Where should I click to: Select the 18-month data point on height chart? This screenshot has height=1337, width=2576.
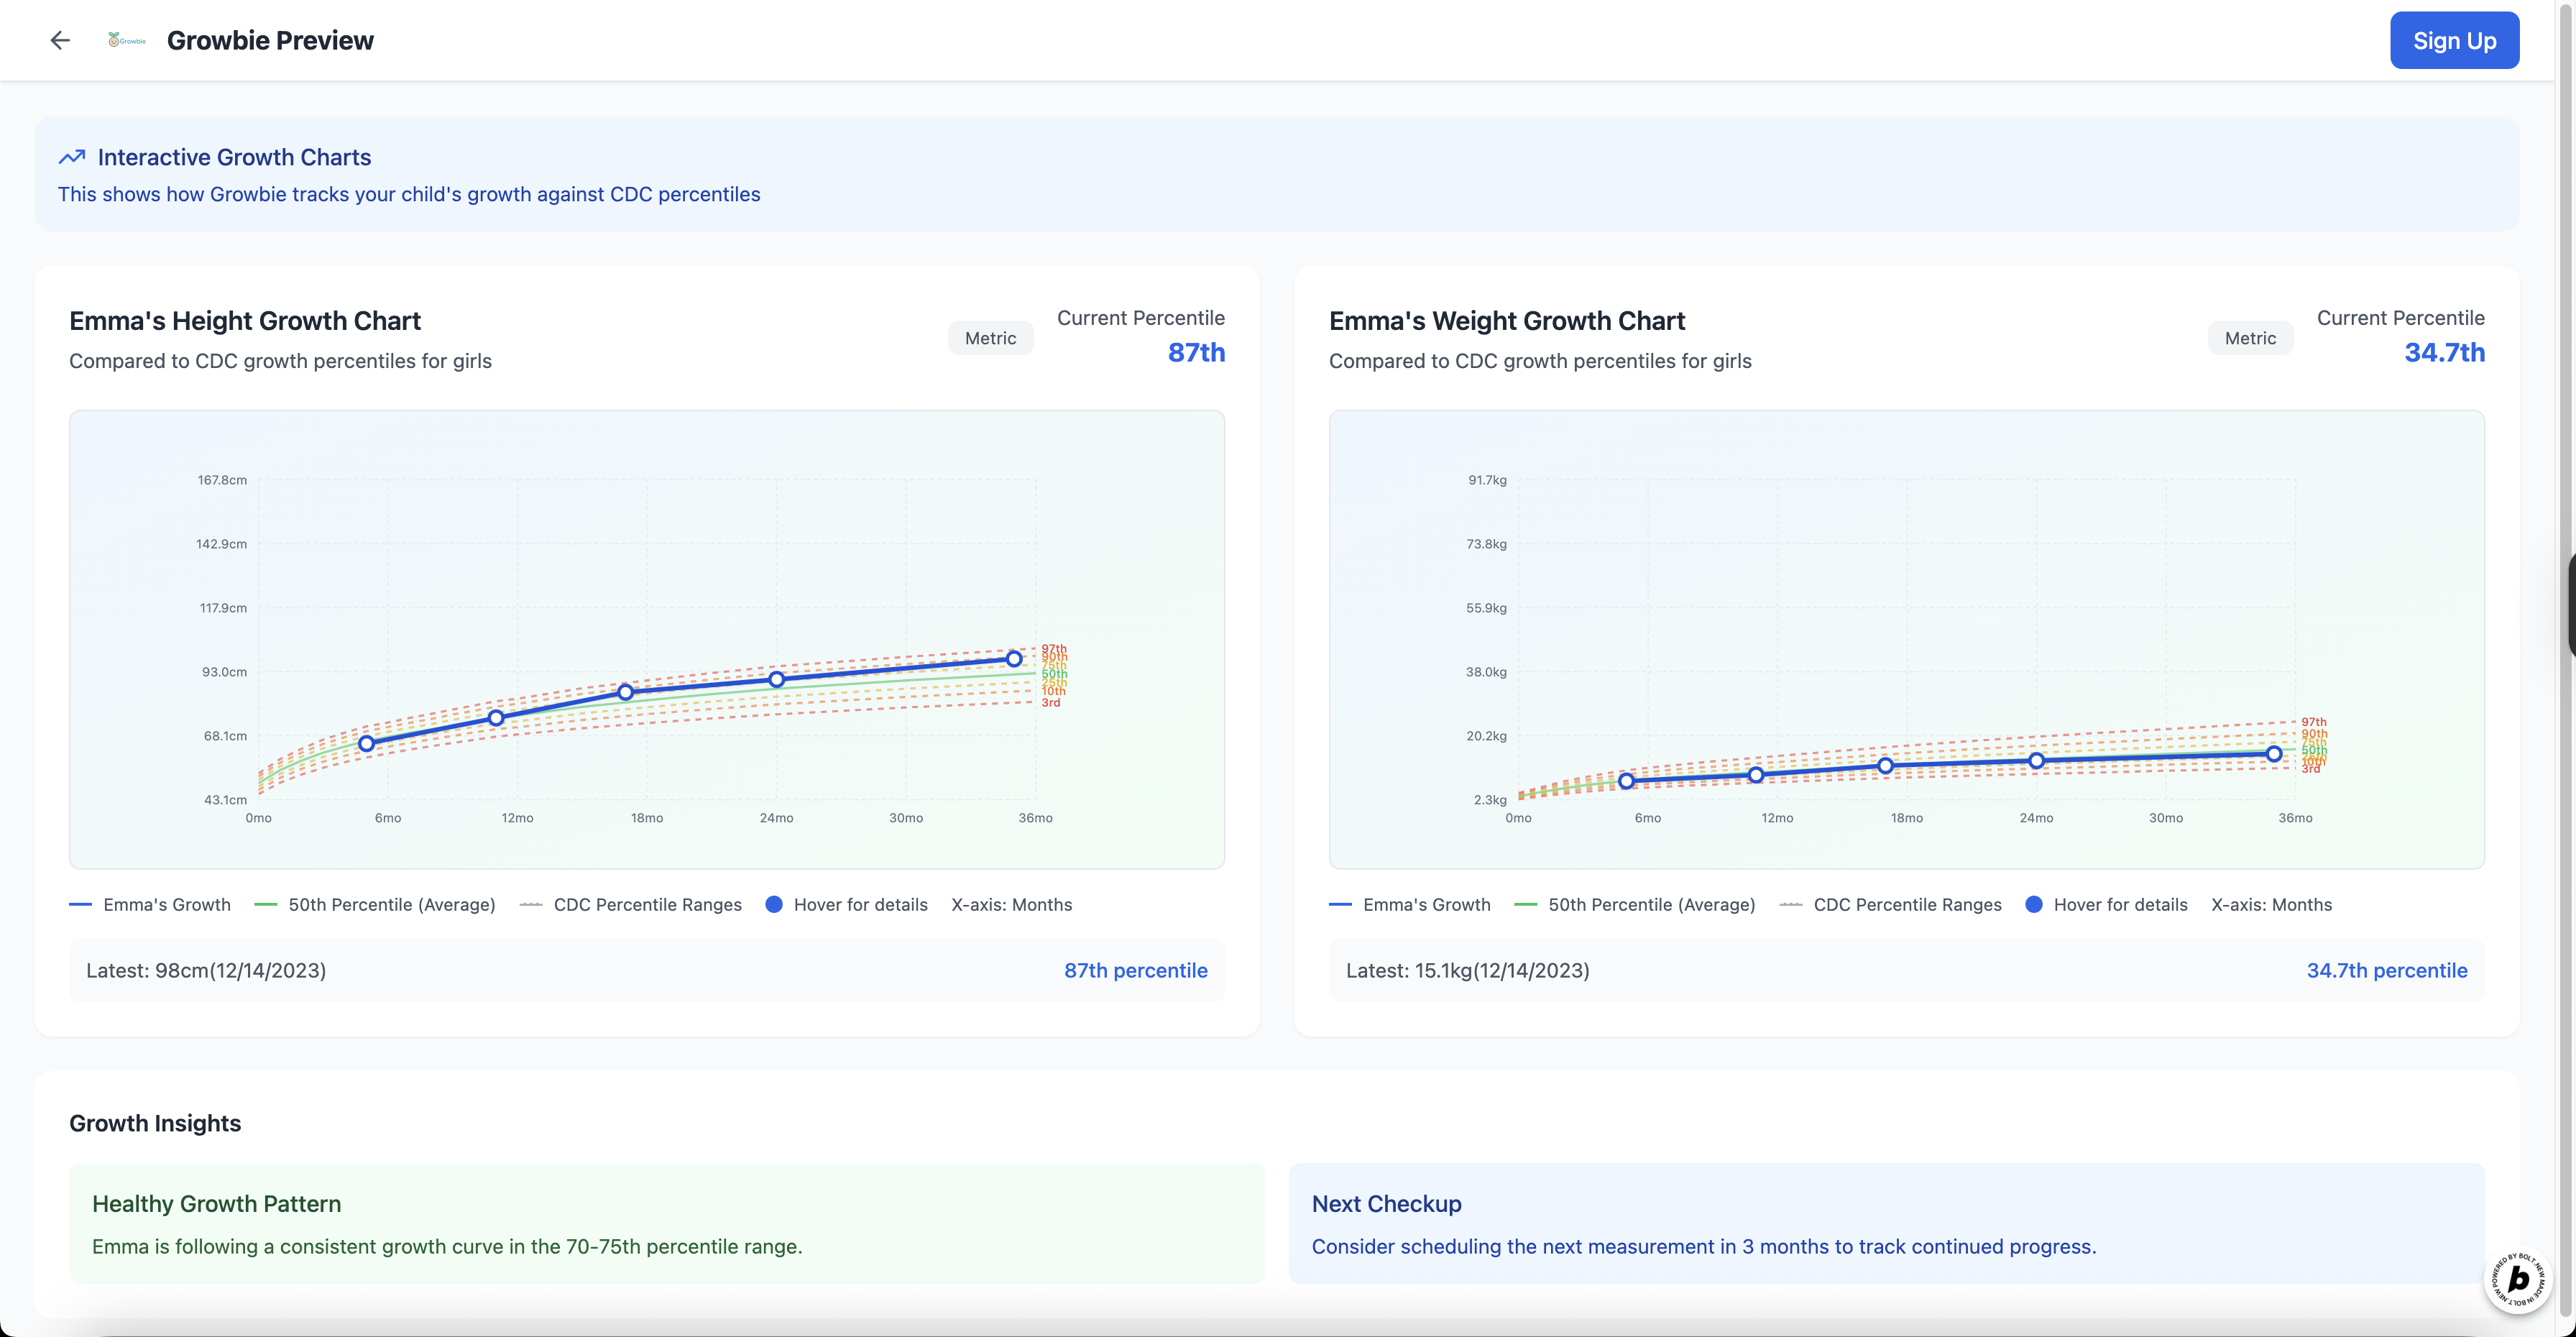pos(625,692)
